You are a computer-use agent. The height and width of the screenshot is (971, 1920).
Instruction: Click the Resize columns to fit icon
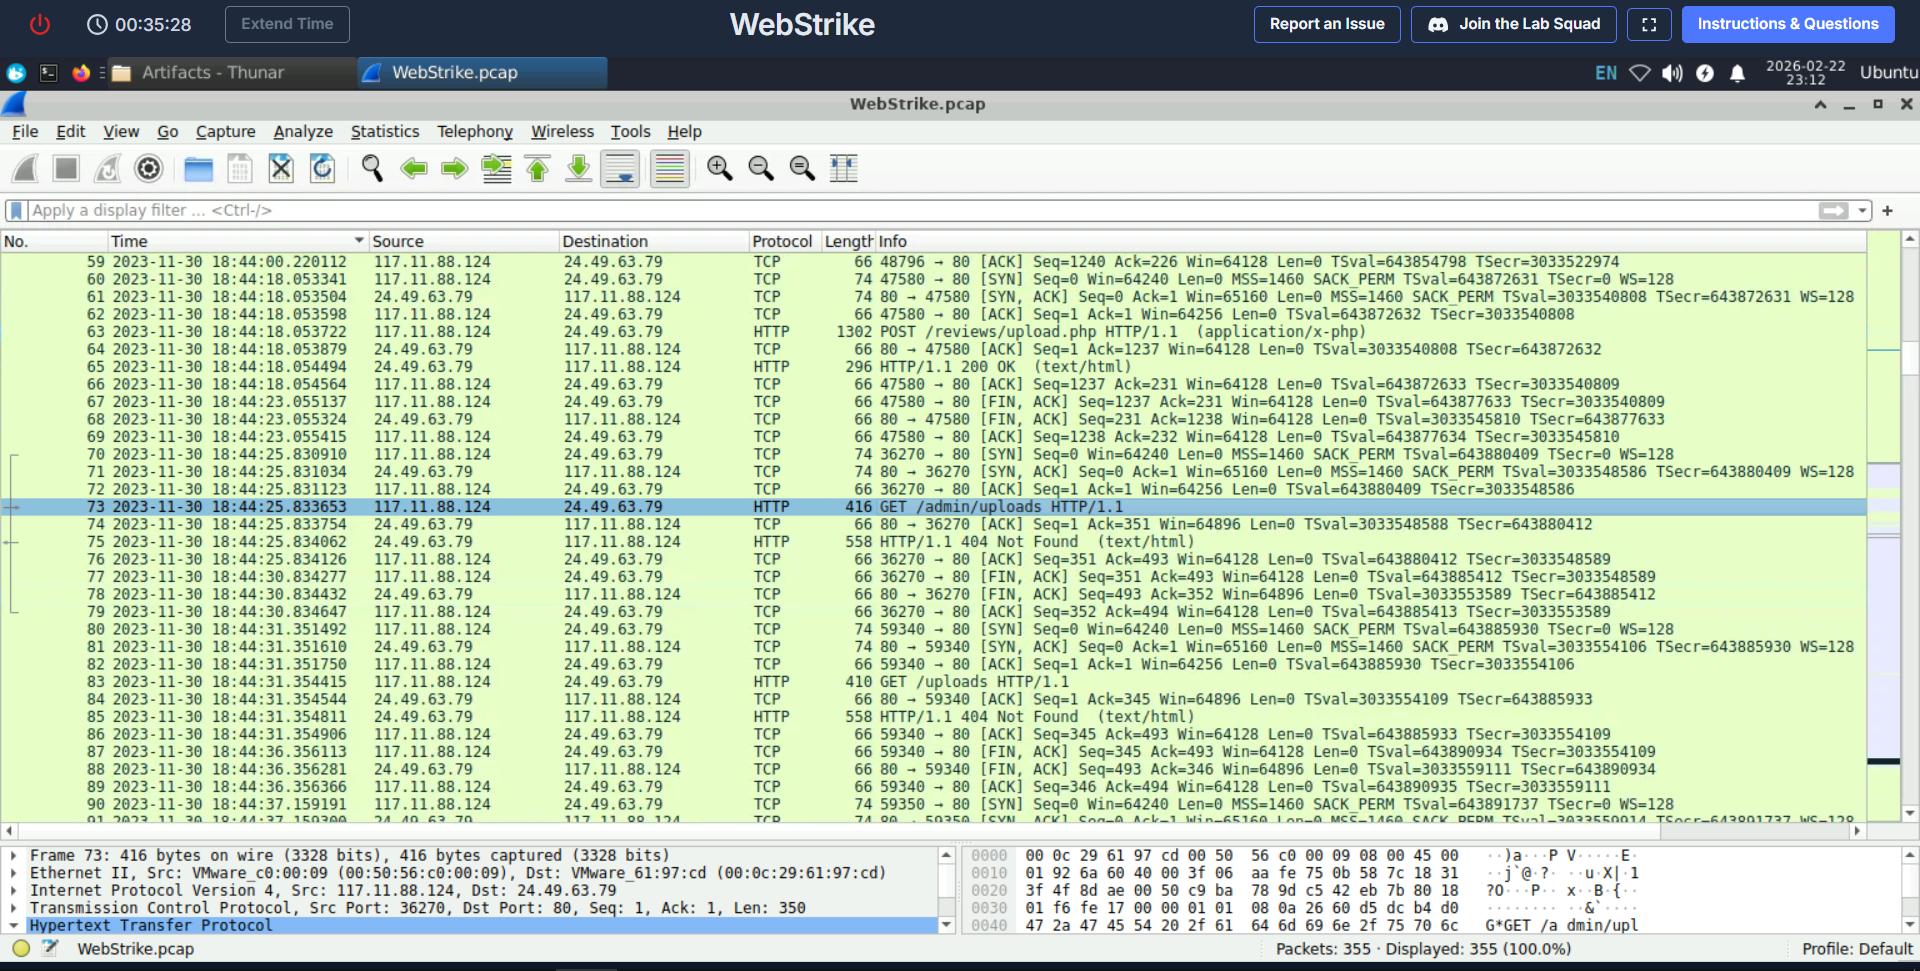[x=843, y=169]
